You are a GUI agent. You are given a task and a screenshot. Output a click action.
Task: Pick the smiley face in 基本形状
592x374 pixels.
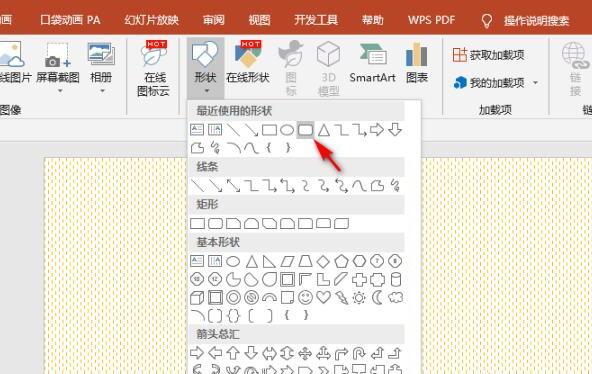click(305, 297)
